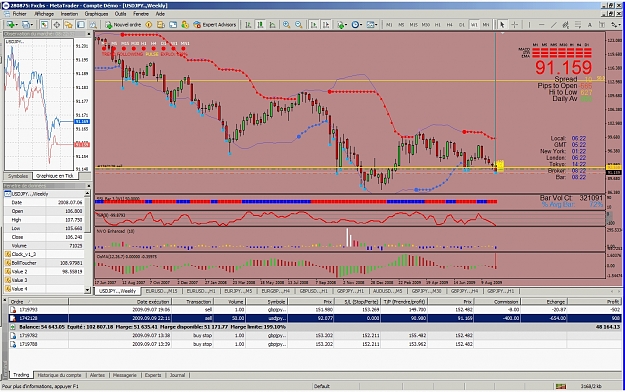Image resolution: width=625 pixels, height=392 pixels.
Task: Select the M5 timeframe
Action: point(401,25)
